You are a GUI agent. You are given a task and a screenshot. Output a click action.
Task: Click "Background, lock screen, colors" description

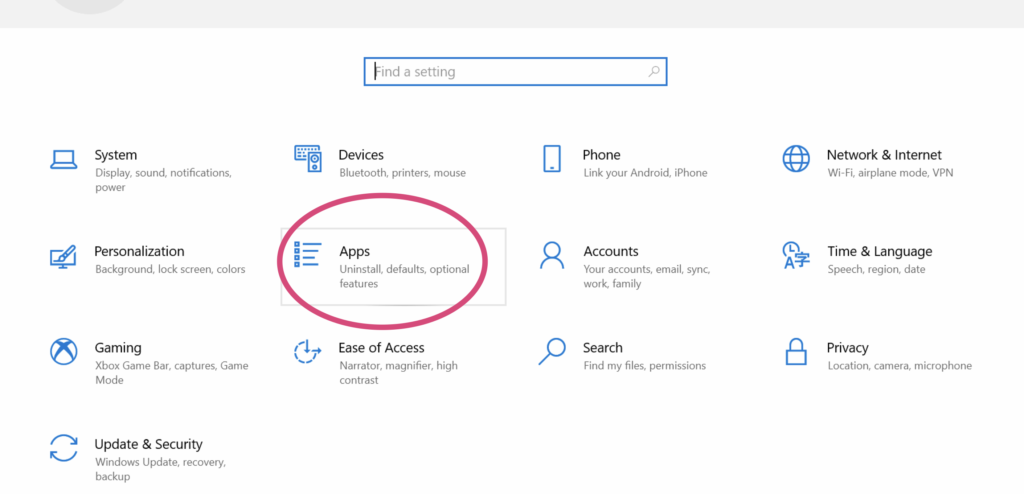point(170,269)
